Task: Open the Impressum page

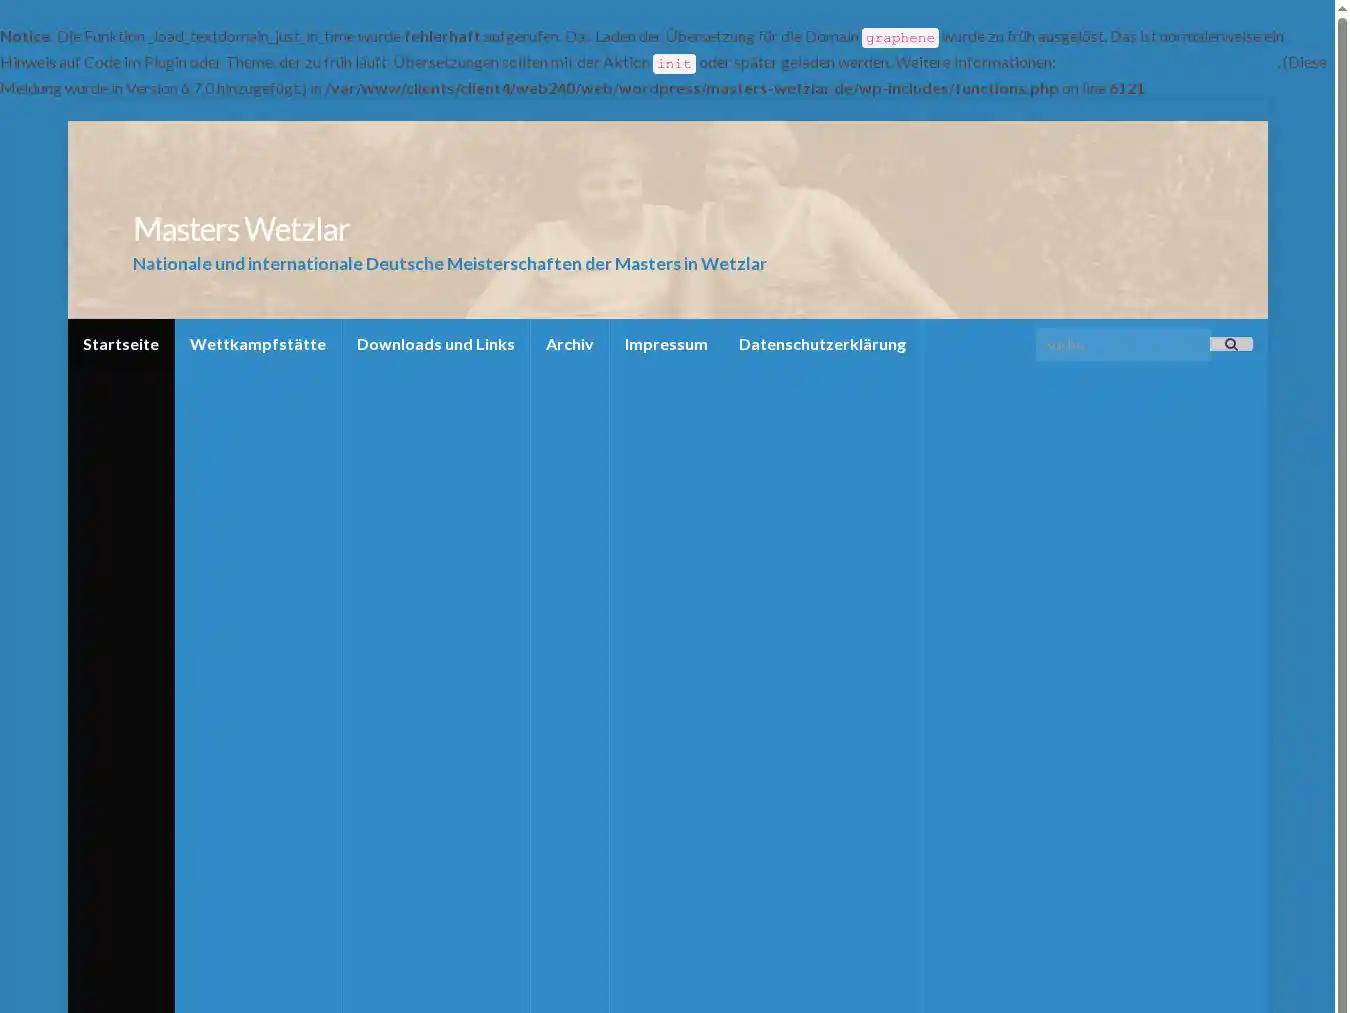Action: [x=666, y=344]
